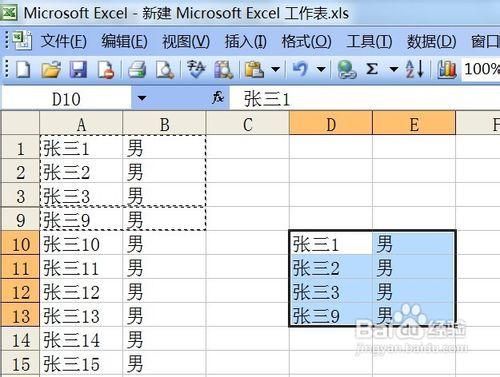The height and width of the screenshot is (377, 500).
Task: Open the Chart Wizard icon
Action: click(x=446, y=70)
